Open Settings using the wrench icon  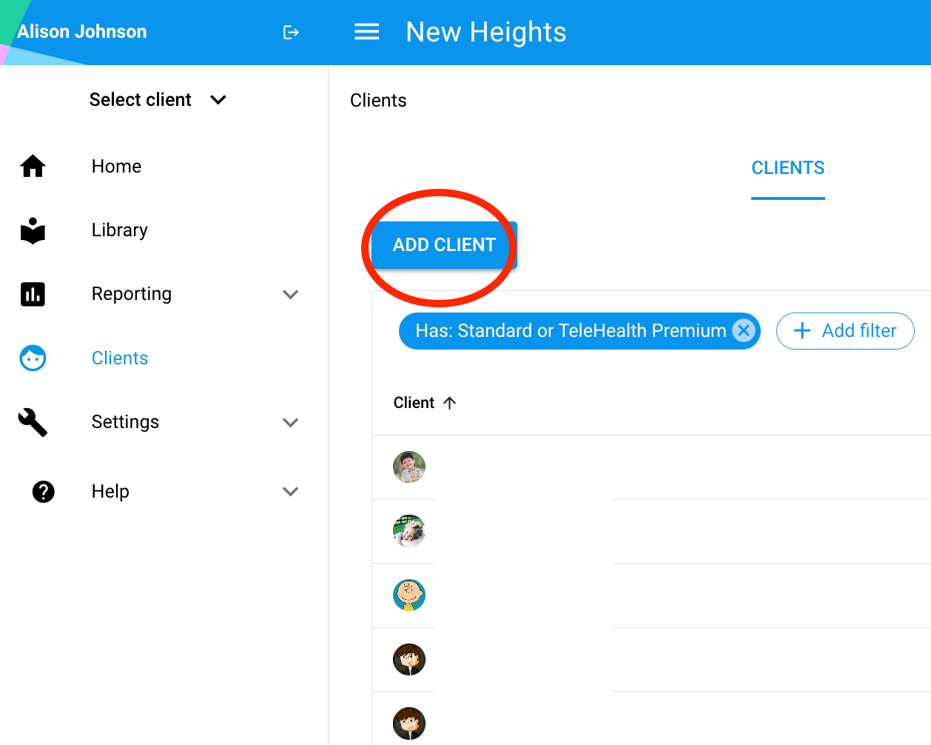tap(33, 422)
